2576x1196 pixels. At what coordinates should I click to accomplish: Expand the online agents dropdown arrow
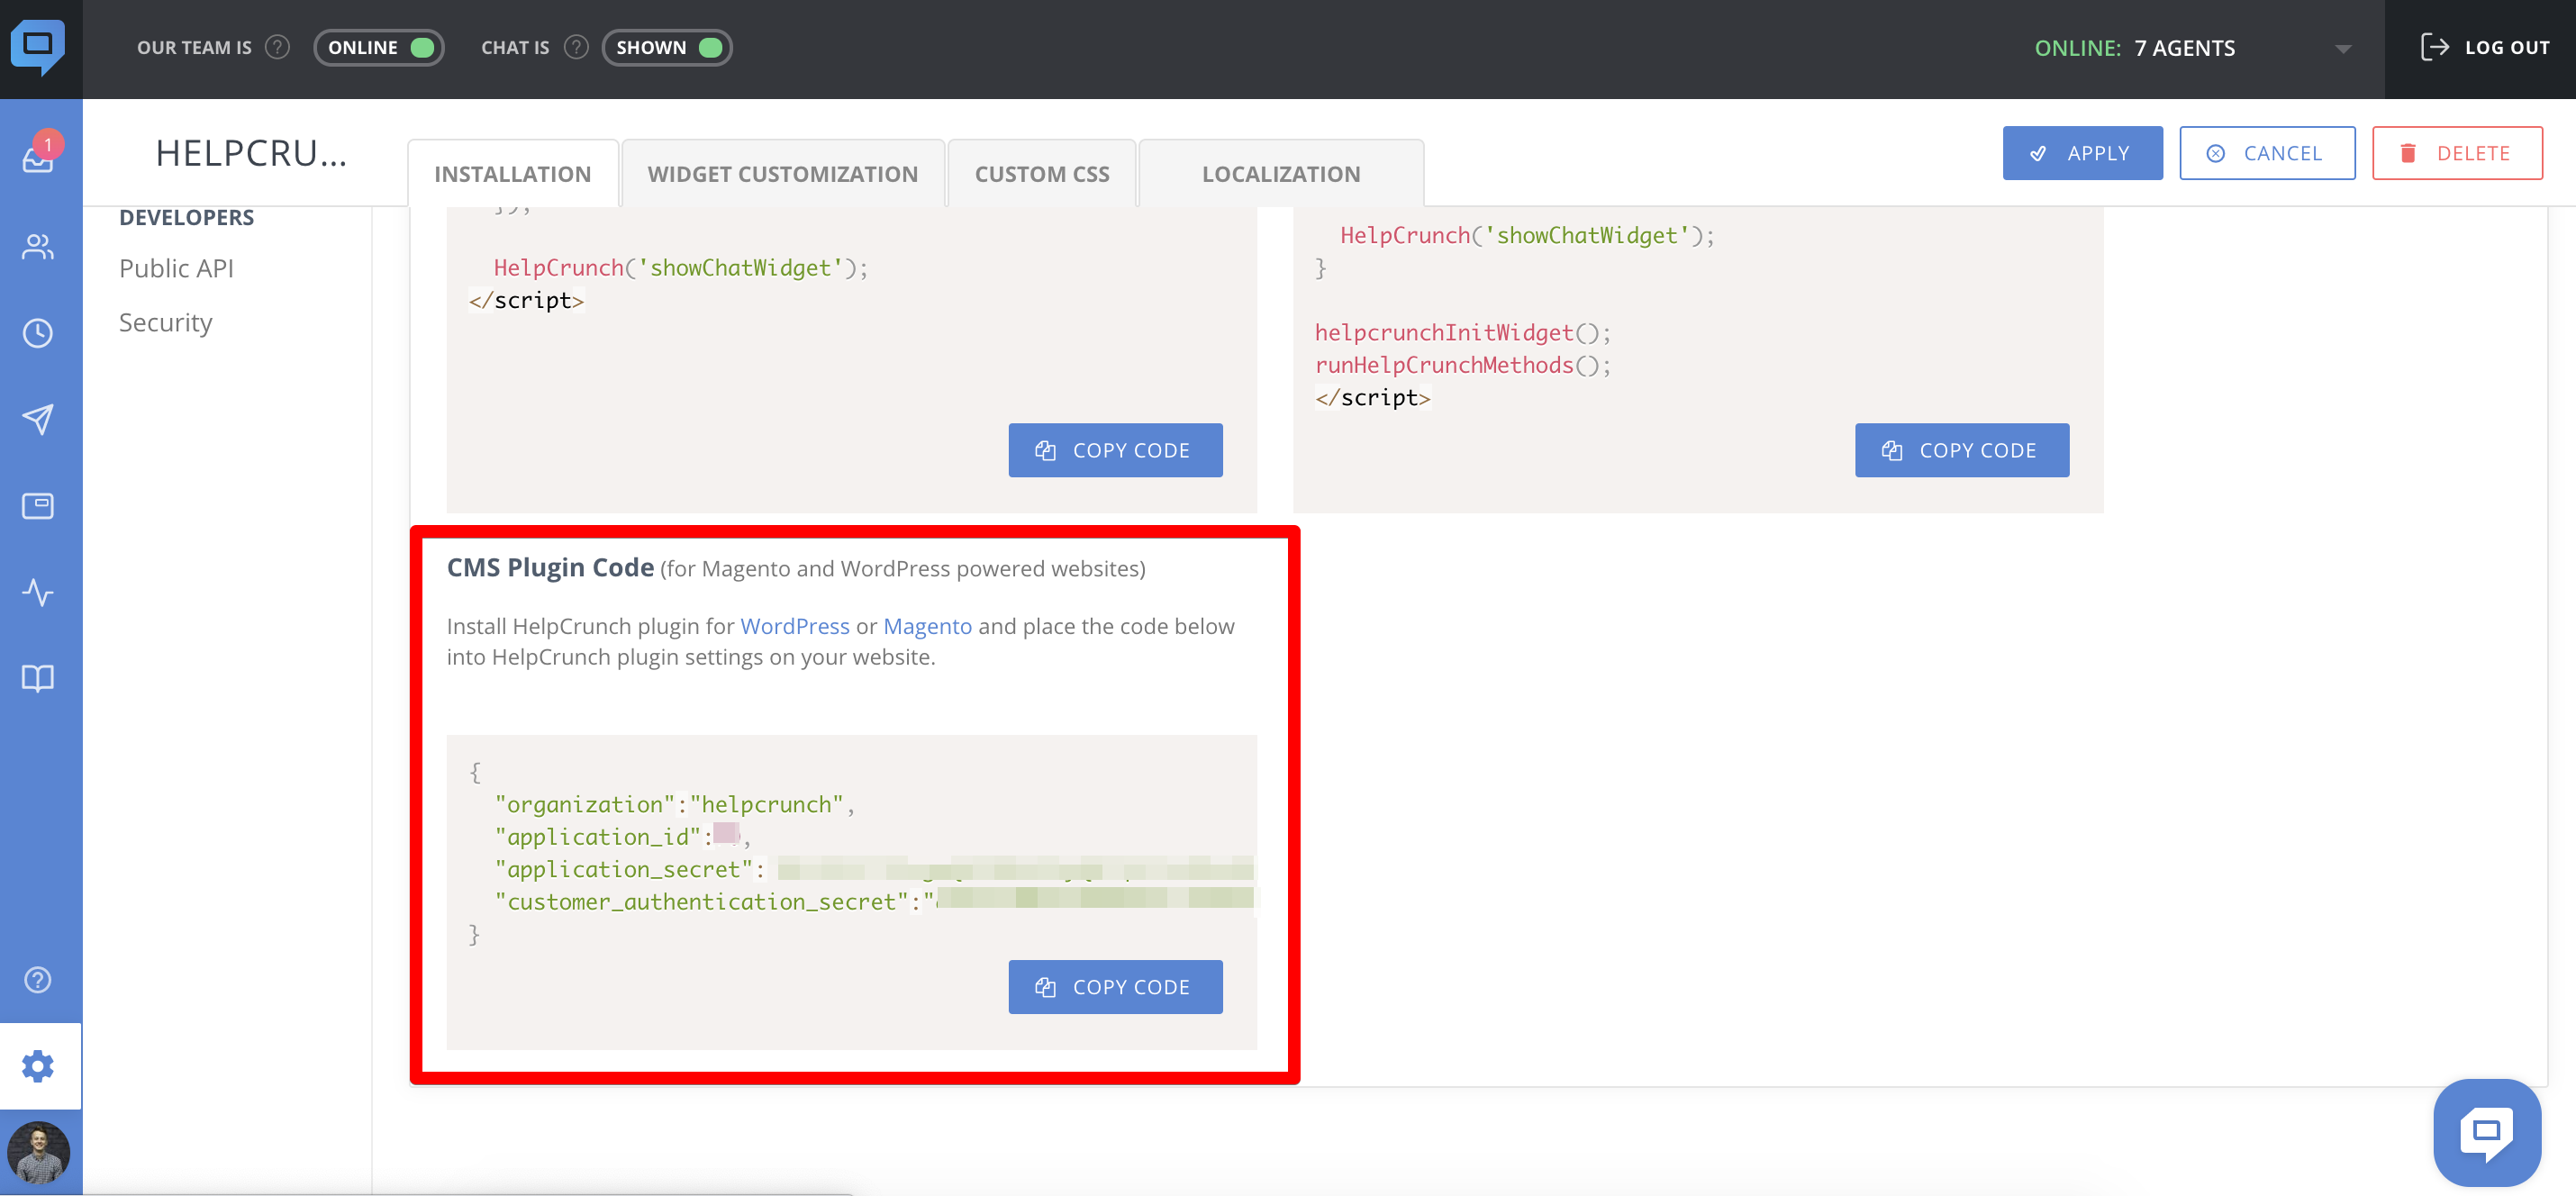pos(2343,48)
